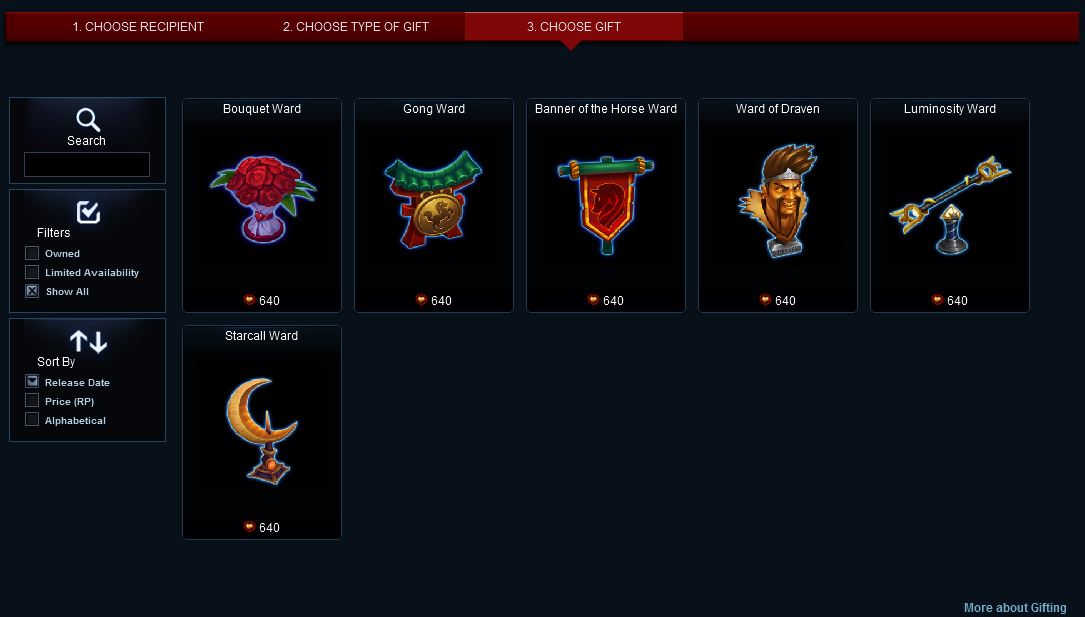Click the Sort By arrows icon
The image size is (1085, 617).
coord(88,342)
